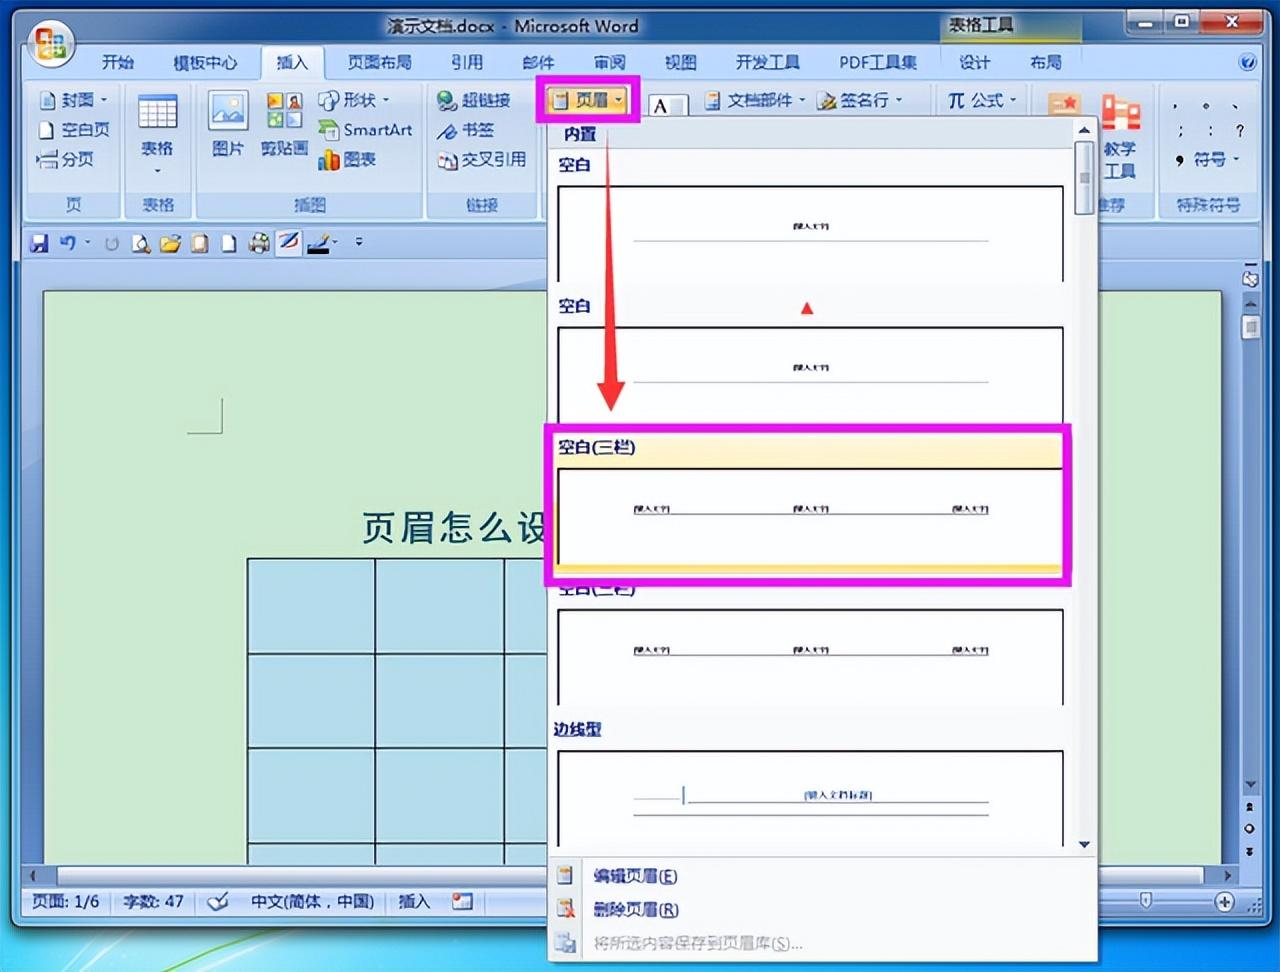Insert a blank page (空白页)
Image resolution: width=1280 pixels, height=972 pixels.
[73, 129]
